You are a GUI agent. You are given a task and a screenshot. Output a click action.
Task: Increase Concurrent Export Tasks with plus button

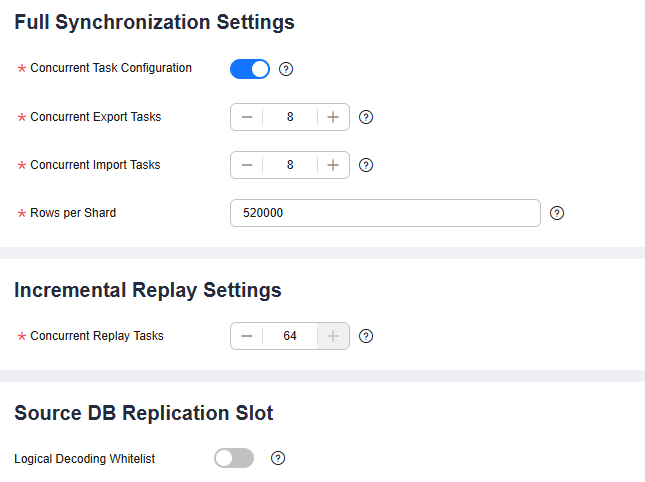[333, 117]
